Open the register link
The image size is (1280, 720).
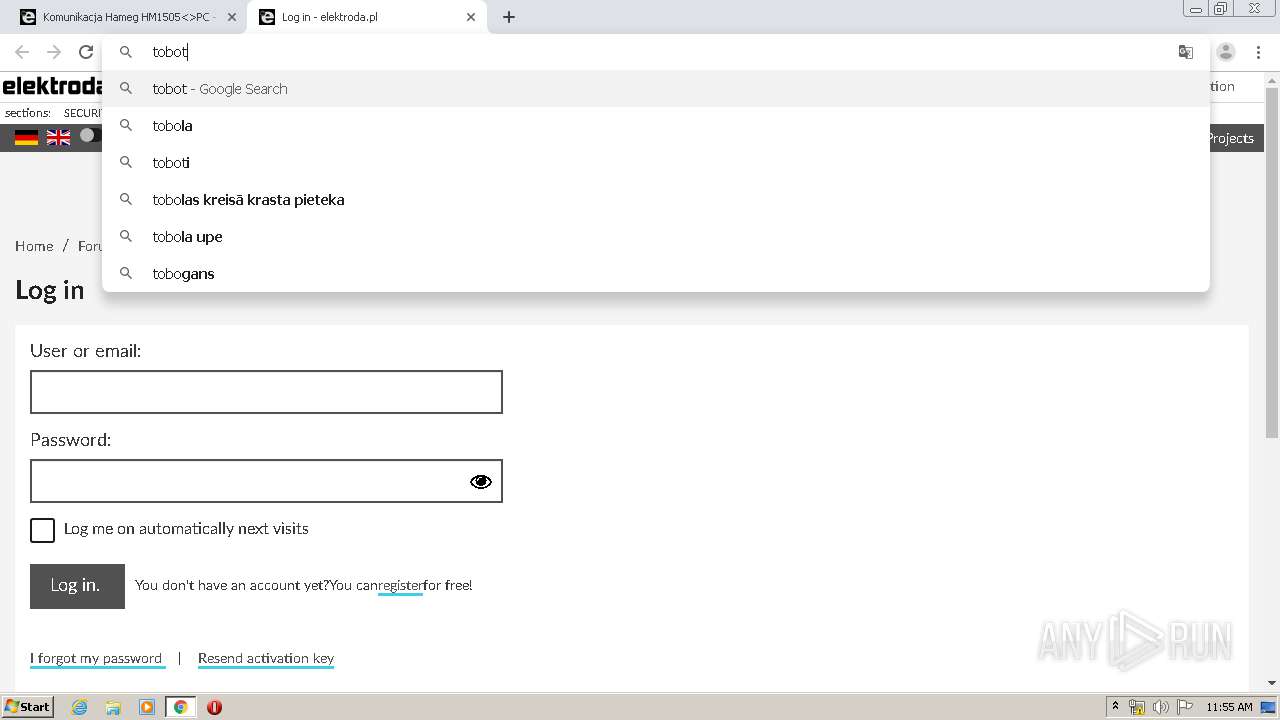pyautogui.click(x=400, y=586)
